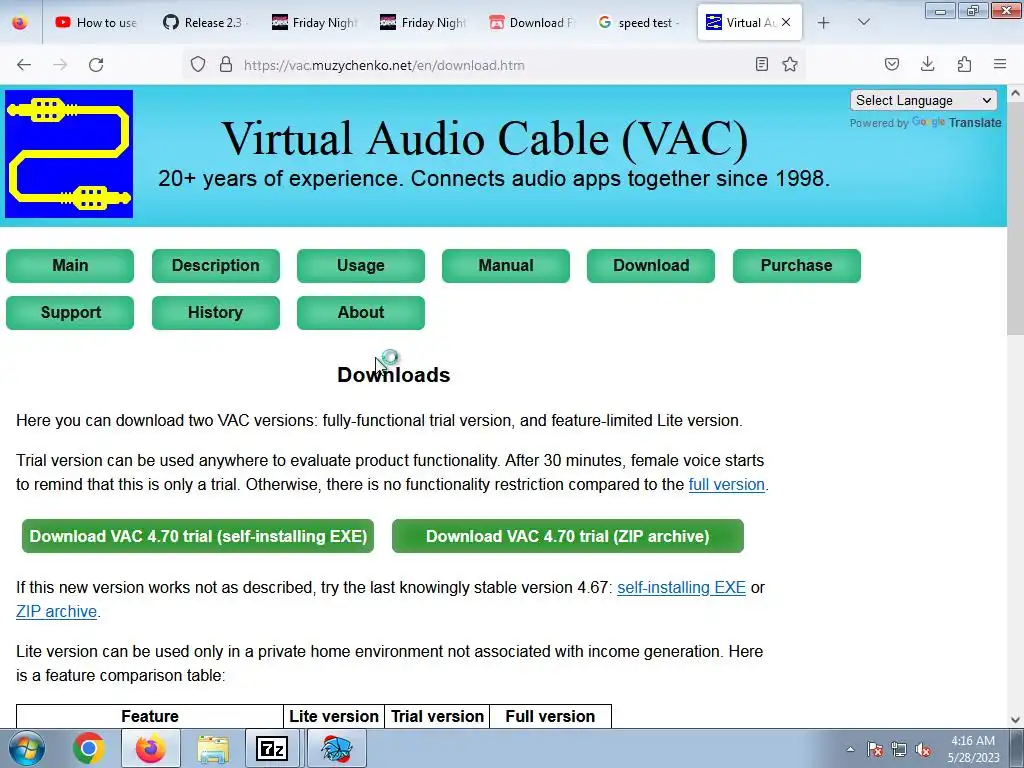
Task: Click the Action Center flag tray icon
Action: (875, 749)
